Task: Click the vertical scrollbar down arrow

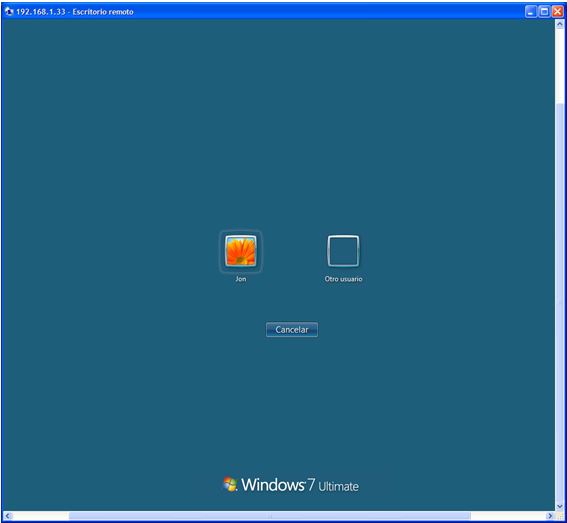Action: click(x=559, y=506)
